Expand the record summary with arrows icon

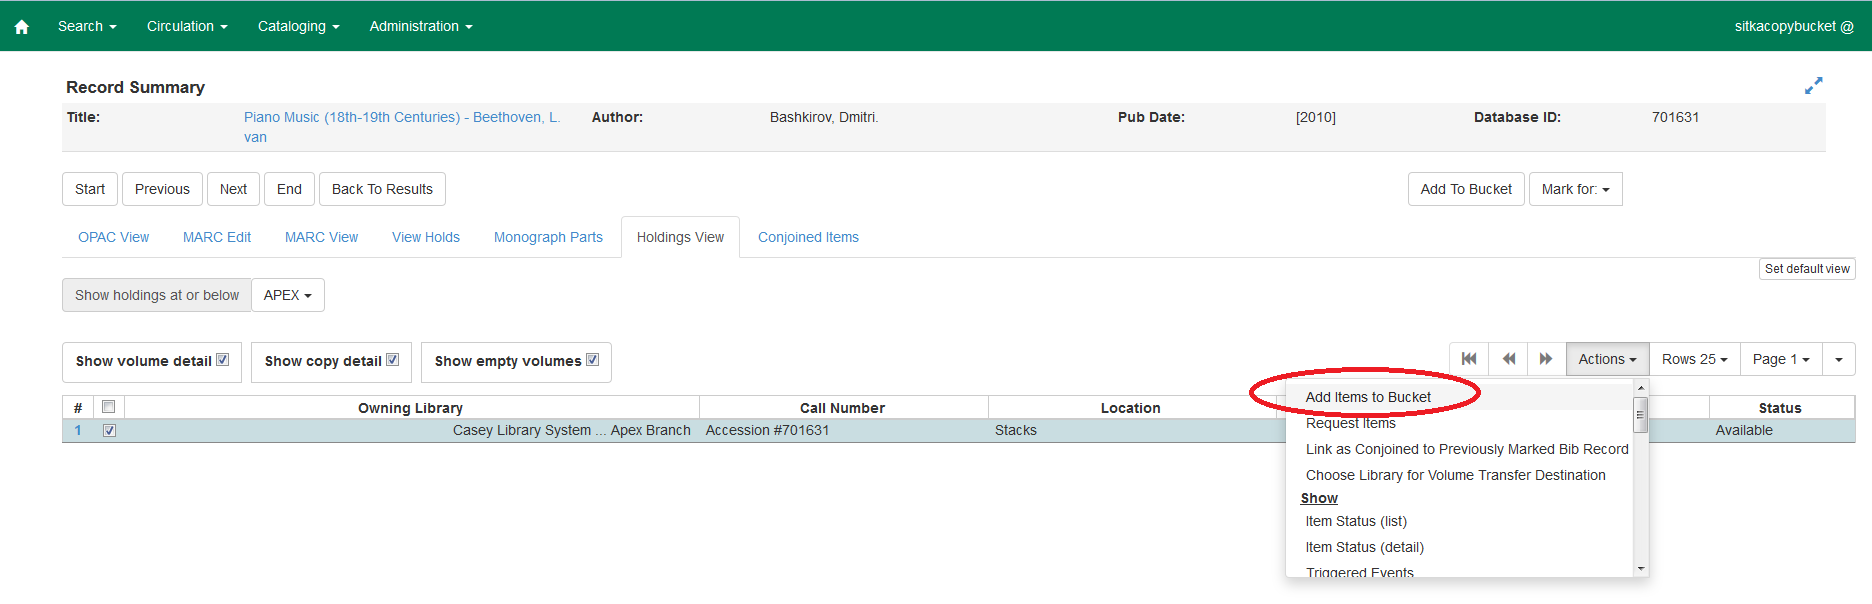[x=1813, y=86]
